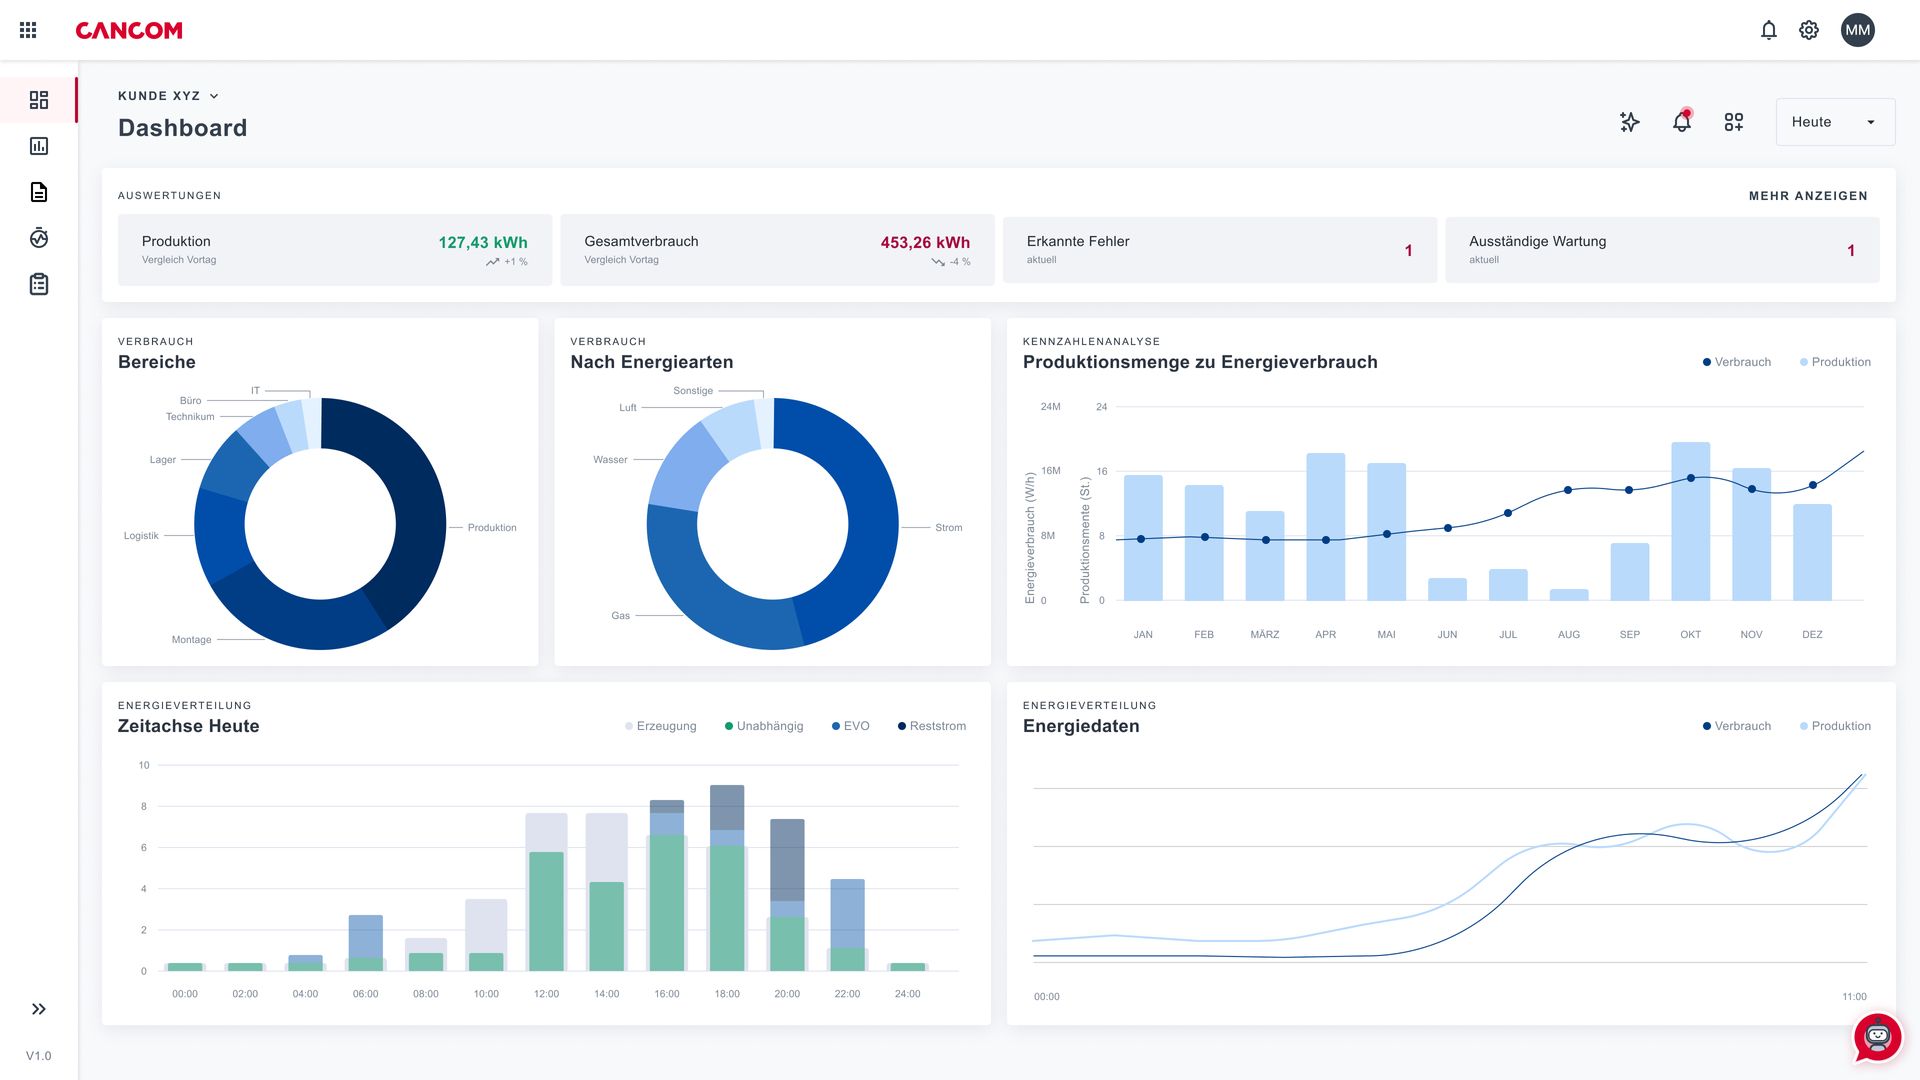Toggle the Verbrauch legend in Produktionsmenge chart
This screenshot has height=1080, width=1920.
tap(1736, 362)
